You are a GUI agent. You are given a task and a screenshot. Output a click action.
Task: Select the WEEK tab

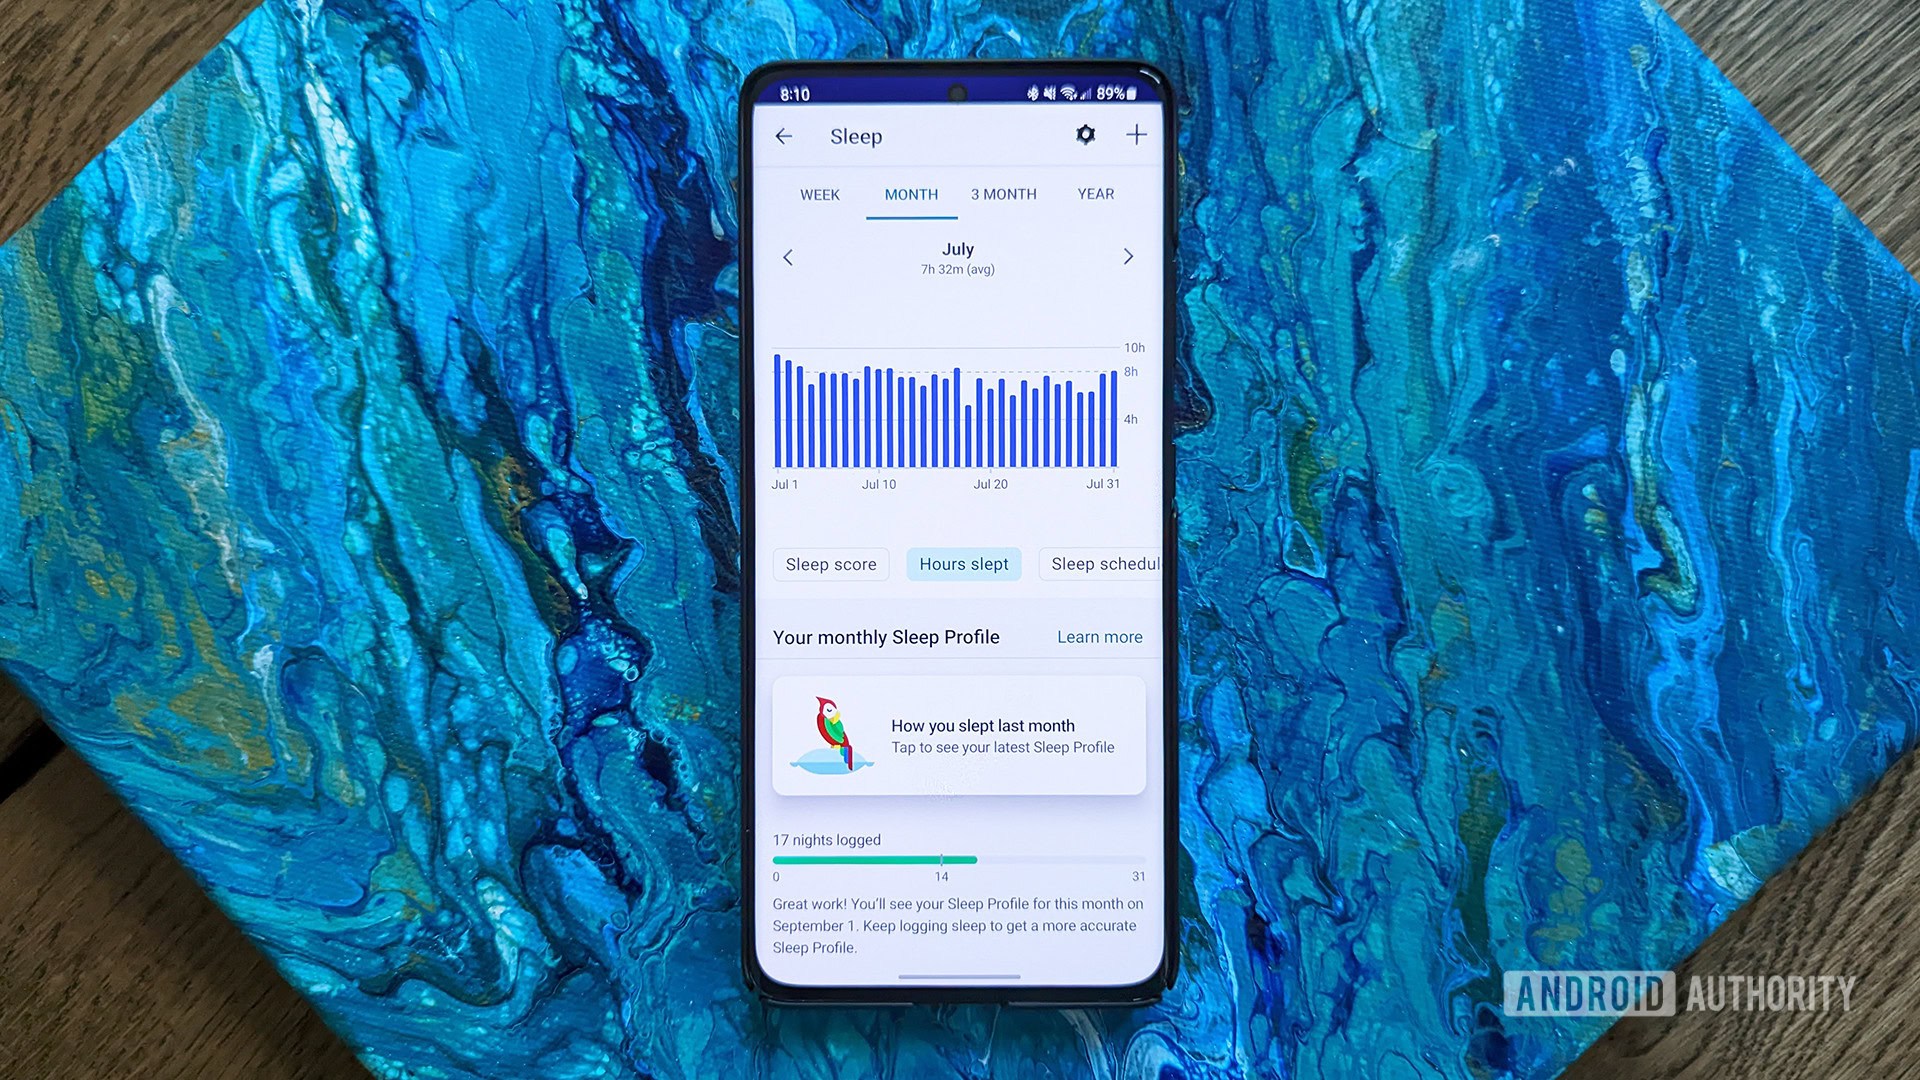pyautogui.click(x=818, y=194)
